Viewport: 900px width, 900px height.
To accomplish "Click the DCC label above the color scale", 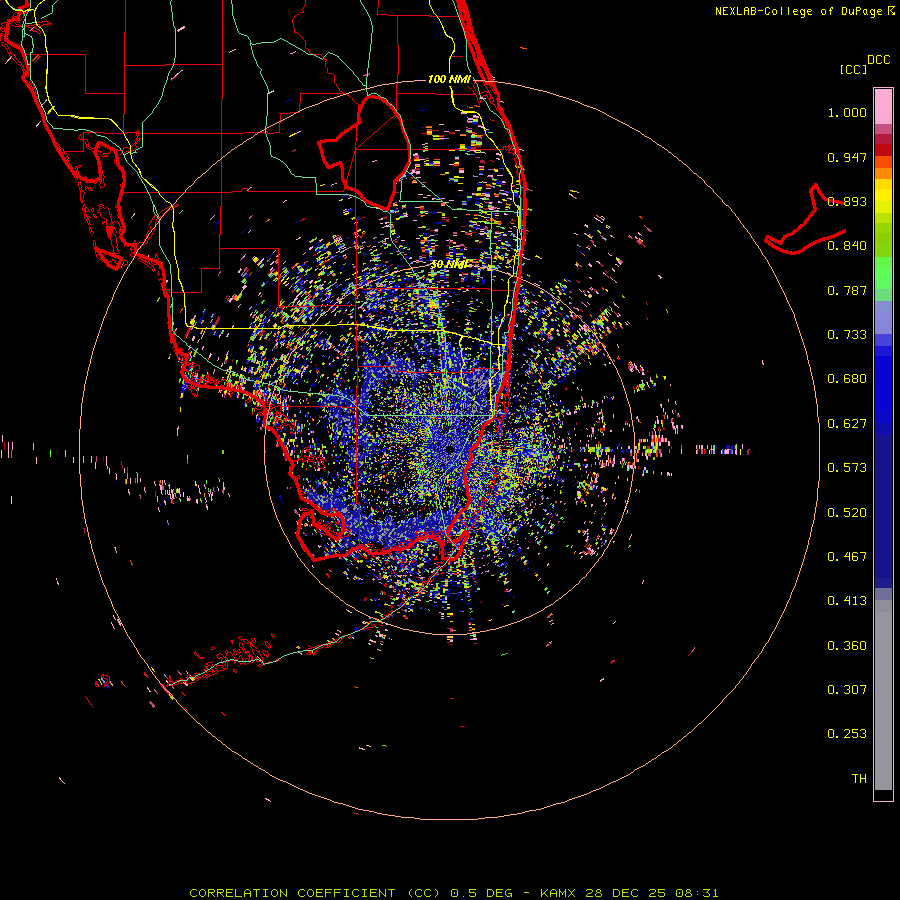I will click(878, 60).
